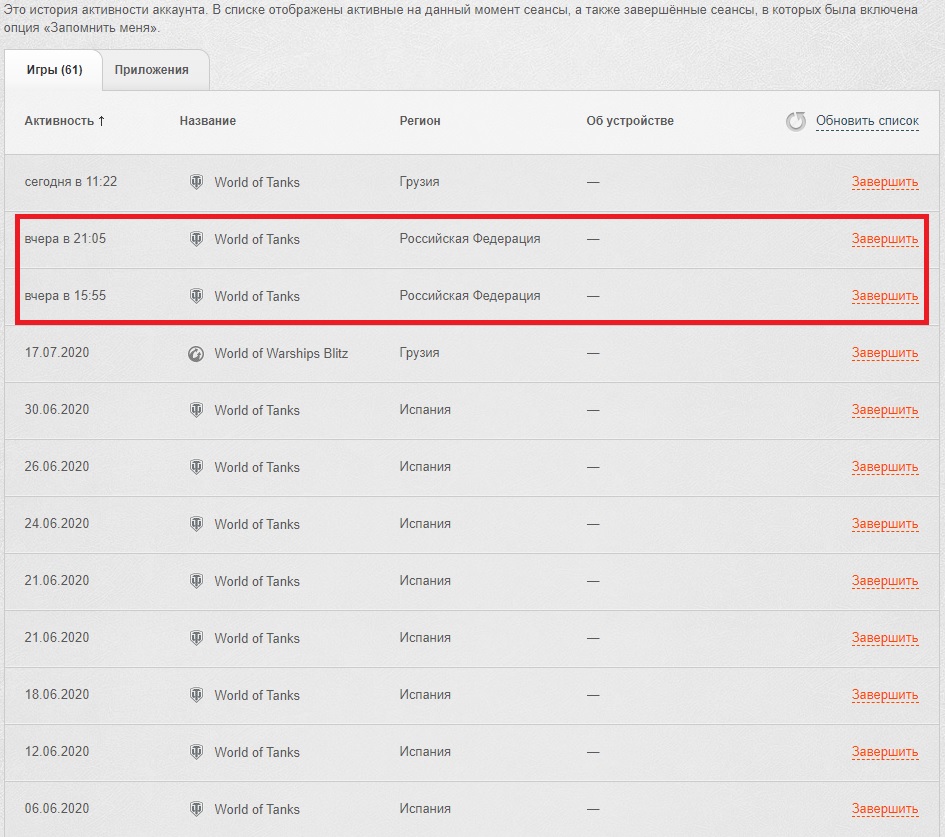Select the date вчера в 15:55
Viewport: 945px width, 837px height.
(65, 296)
